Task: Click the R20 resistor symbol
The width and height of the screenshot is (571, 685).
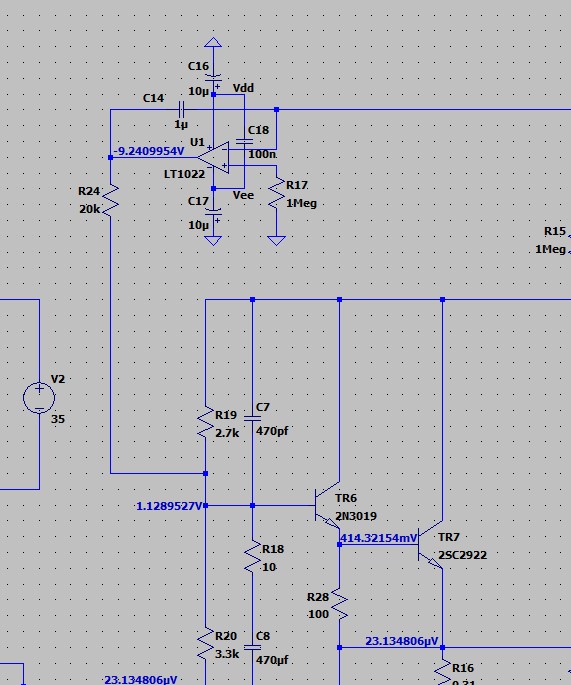Action: [205, 644]
